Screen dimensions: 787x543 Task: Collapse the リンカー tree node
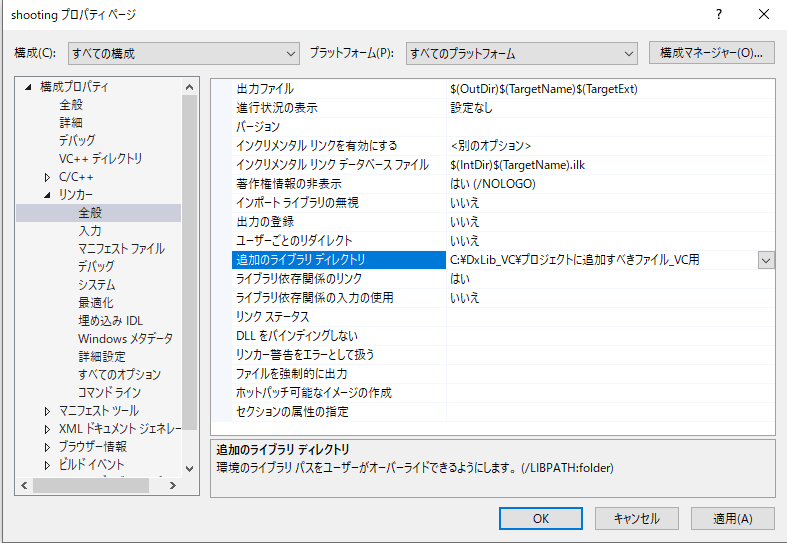[x=47, y=195]
